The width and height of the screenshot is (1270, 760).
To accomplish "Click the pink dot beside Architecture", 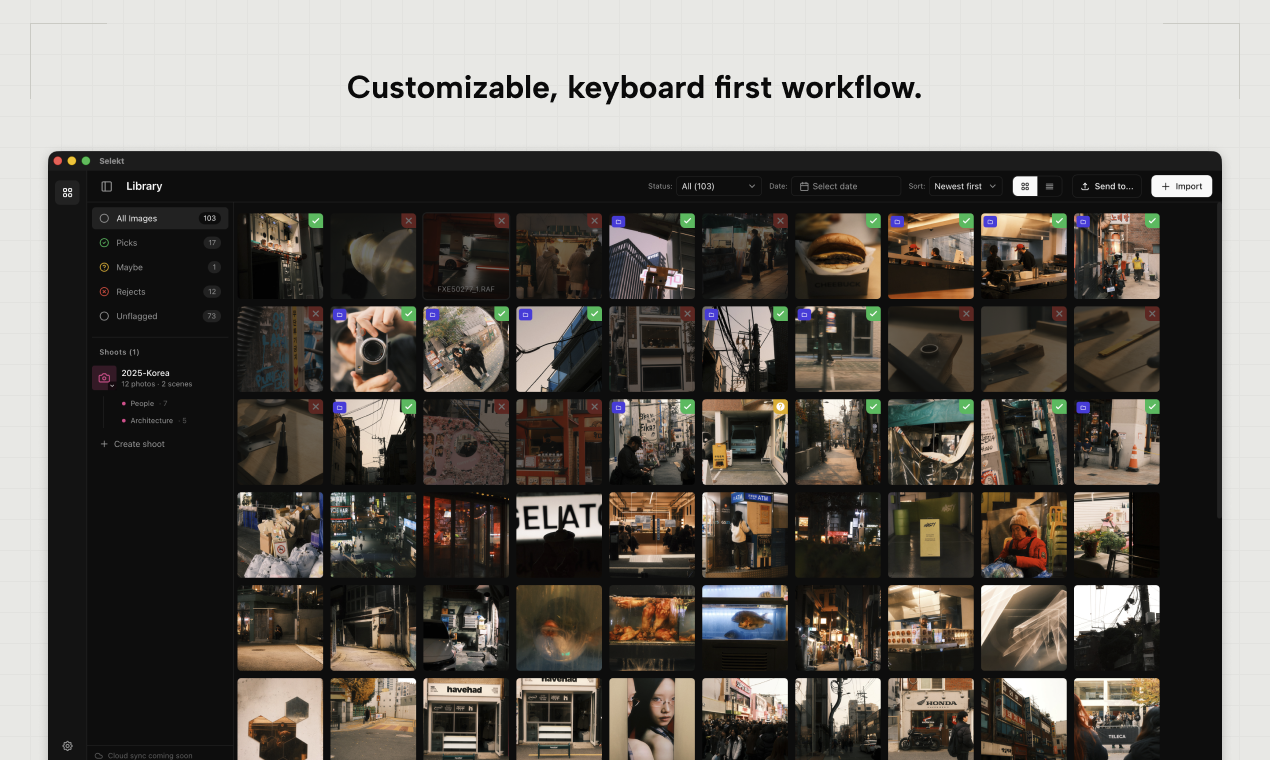I will point(124,421).
